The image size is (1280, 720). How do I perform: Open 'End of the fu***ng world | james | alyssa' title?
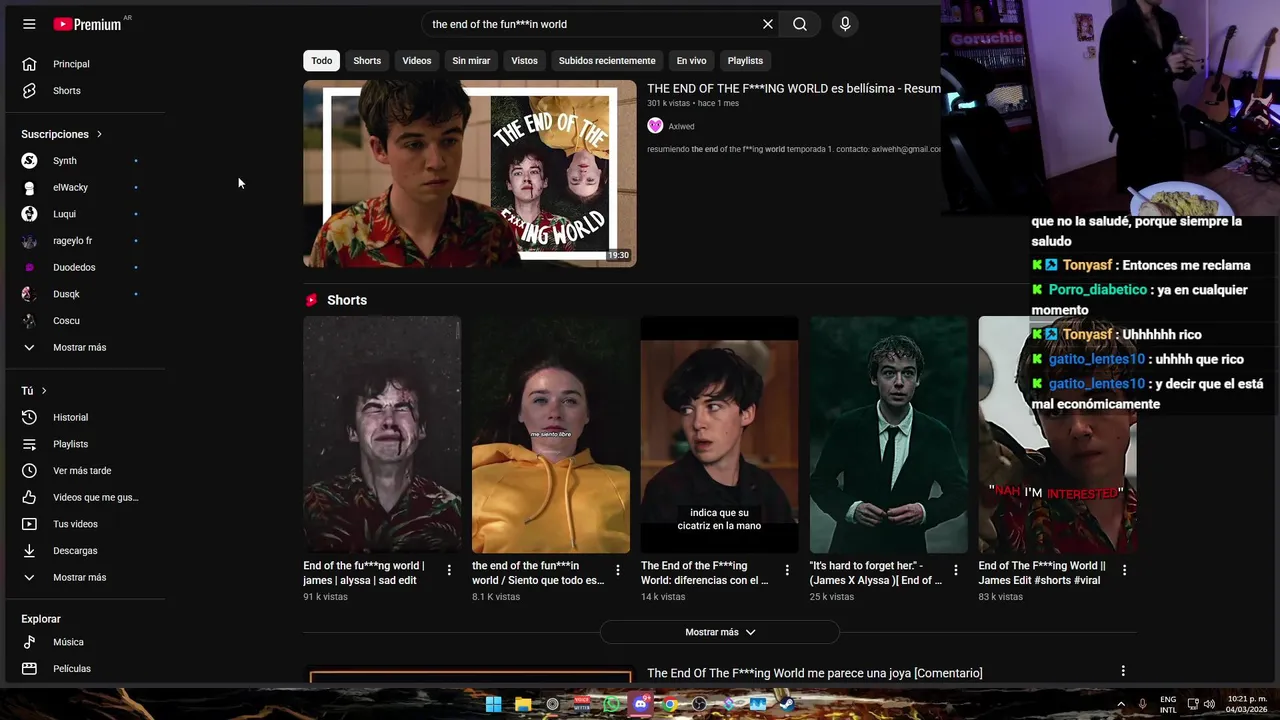[x=365, y=573]
